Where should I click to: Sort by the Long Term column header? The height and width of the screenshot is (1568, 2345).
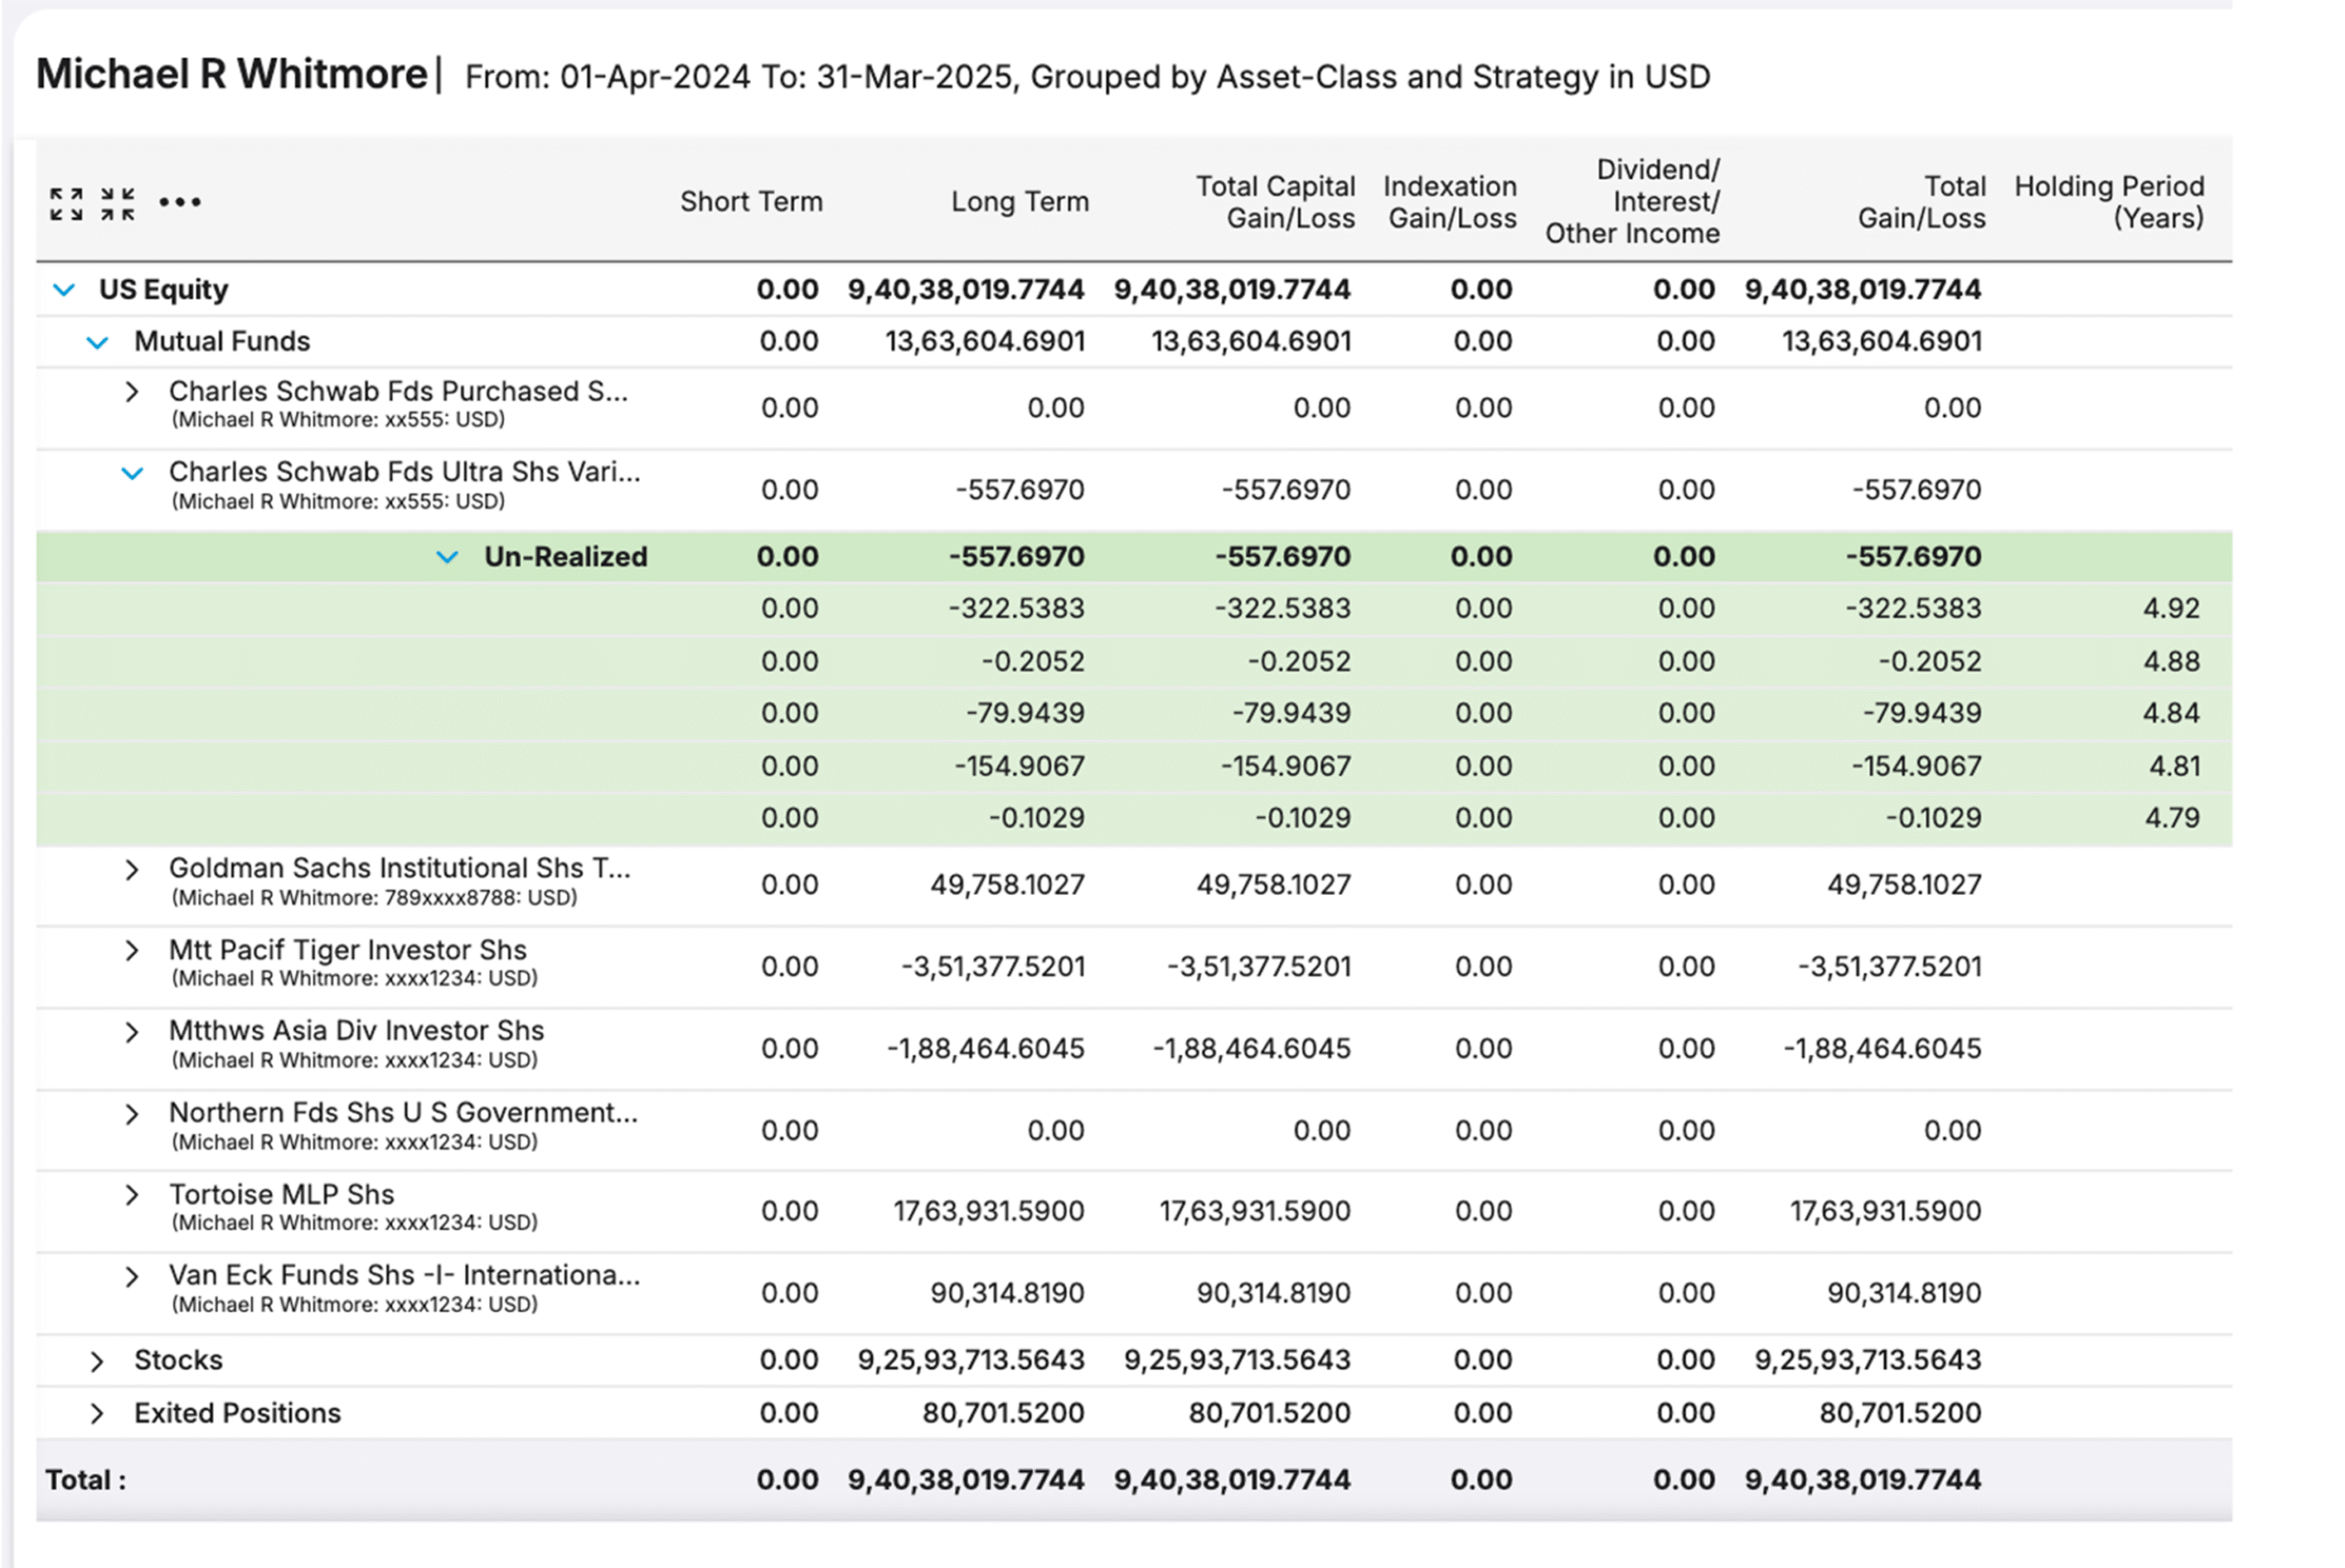(1019, 201)
